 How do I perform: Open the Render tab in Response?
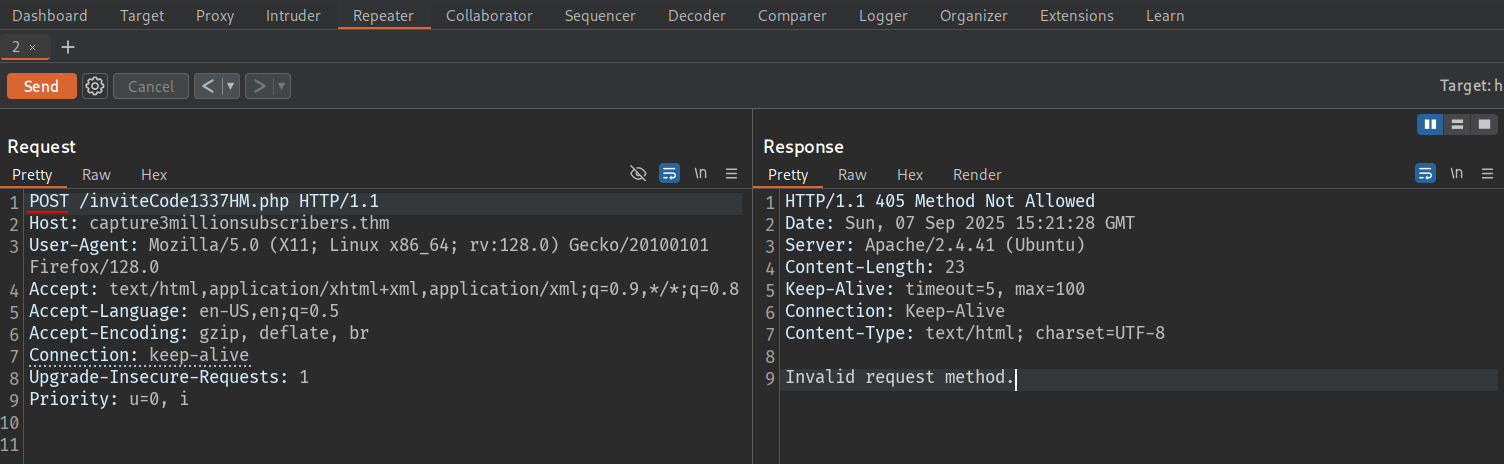tap(976, 175)
